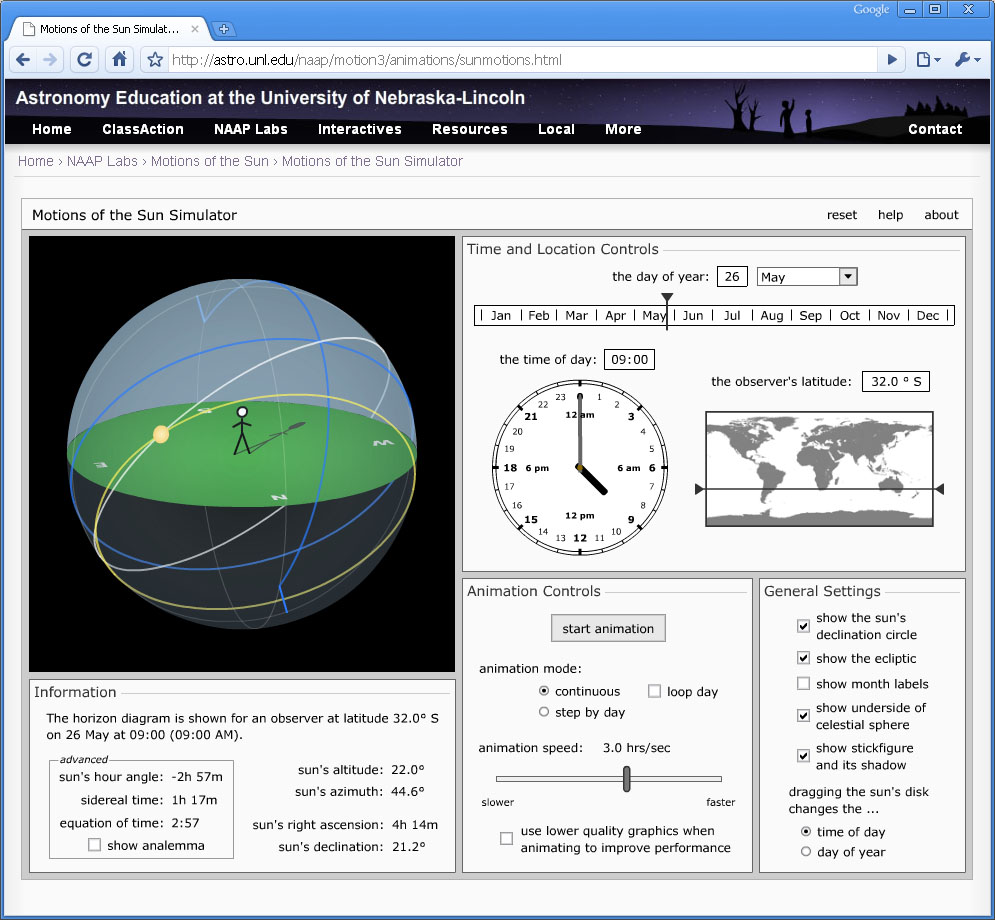Viewport: 995px width, 920px height.
Task: Click the timeline day marker triangle
Action: [x=666, y=298]
